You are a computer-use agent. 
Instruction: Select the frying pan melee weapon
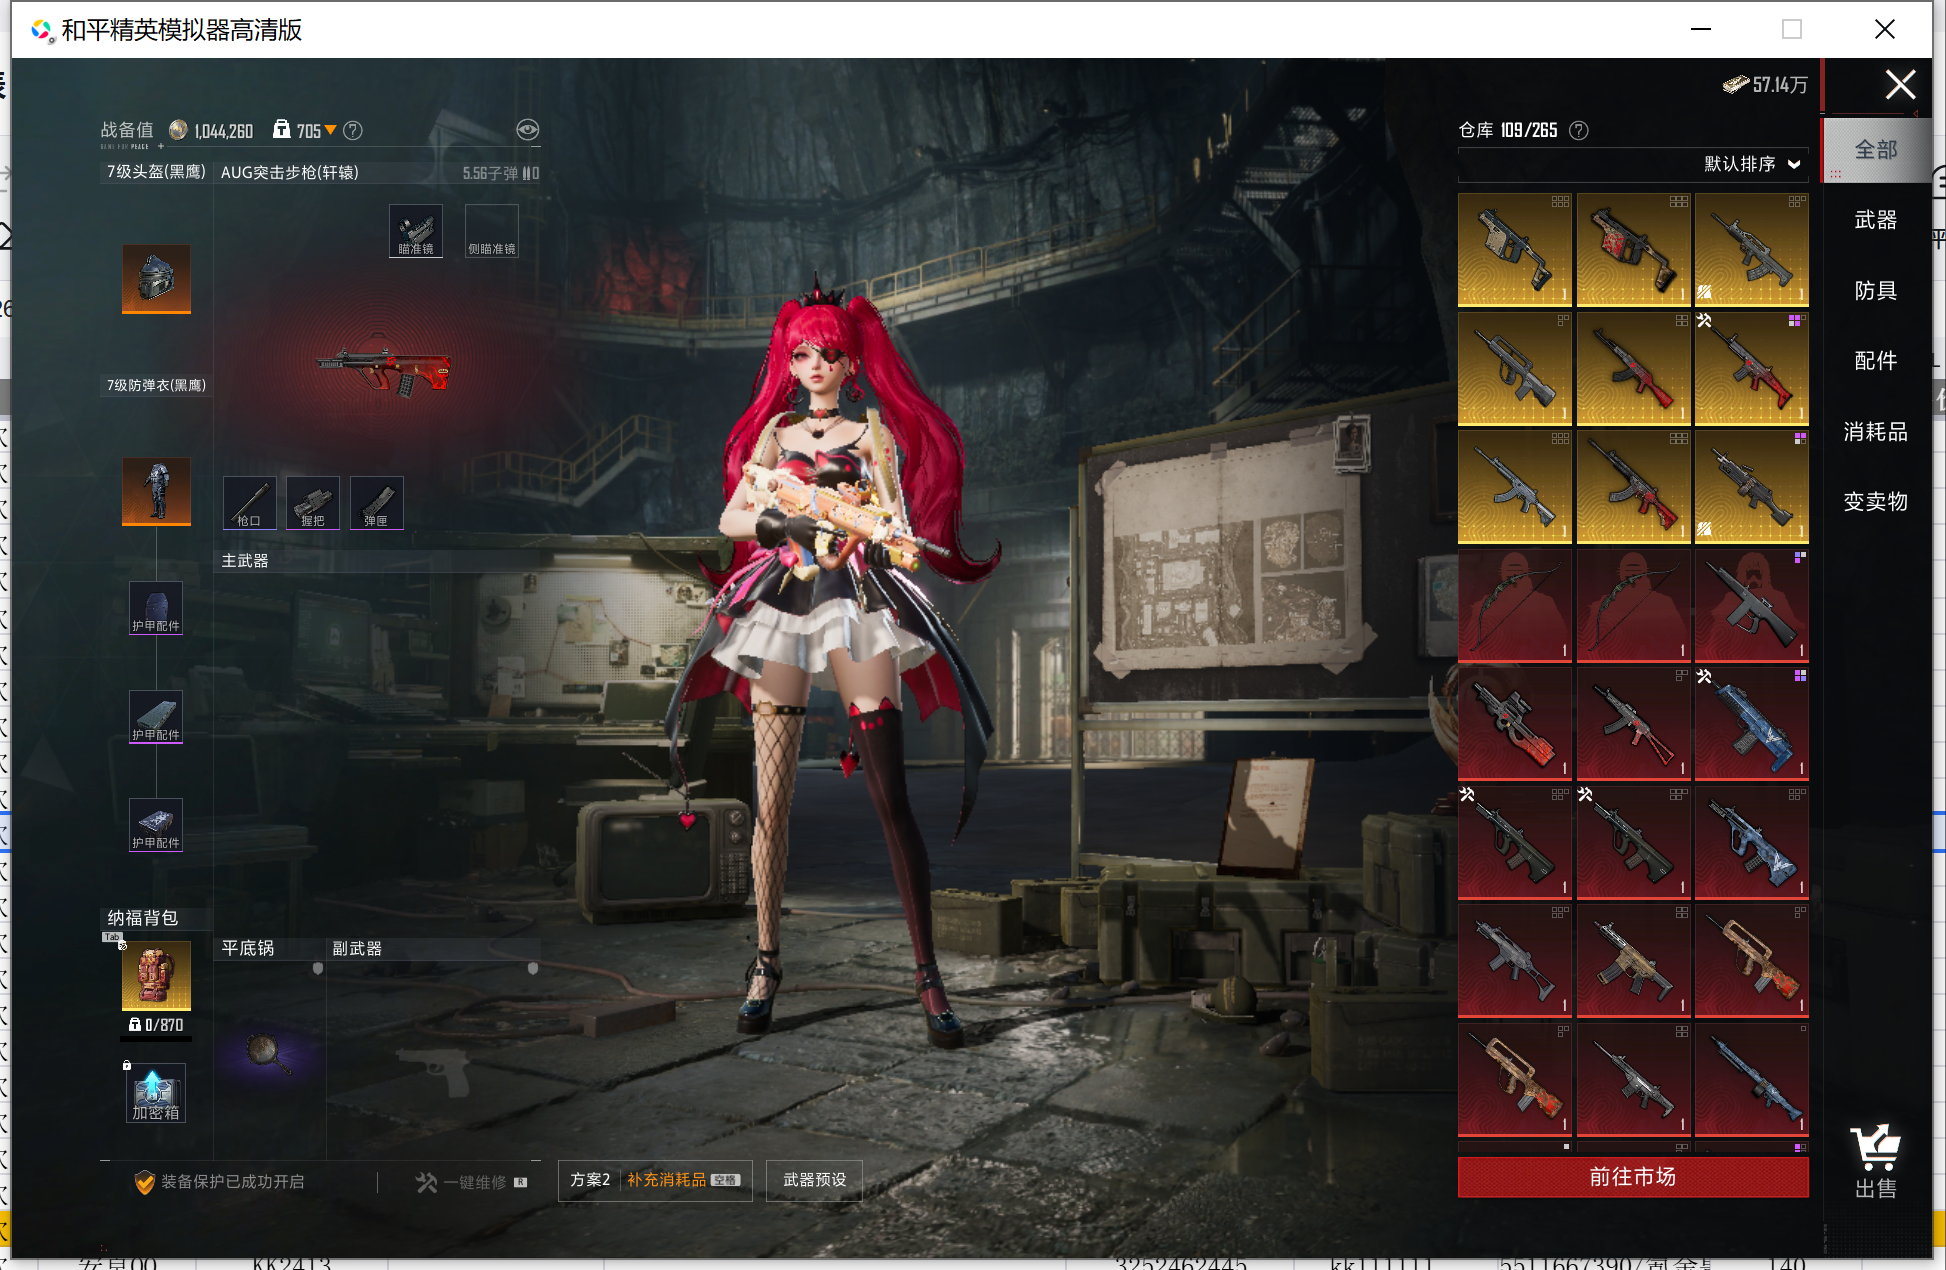pyautogui.click(x=268, y=1054)
